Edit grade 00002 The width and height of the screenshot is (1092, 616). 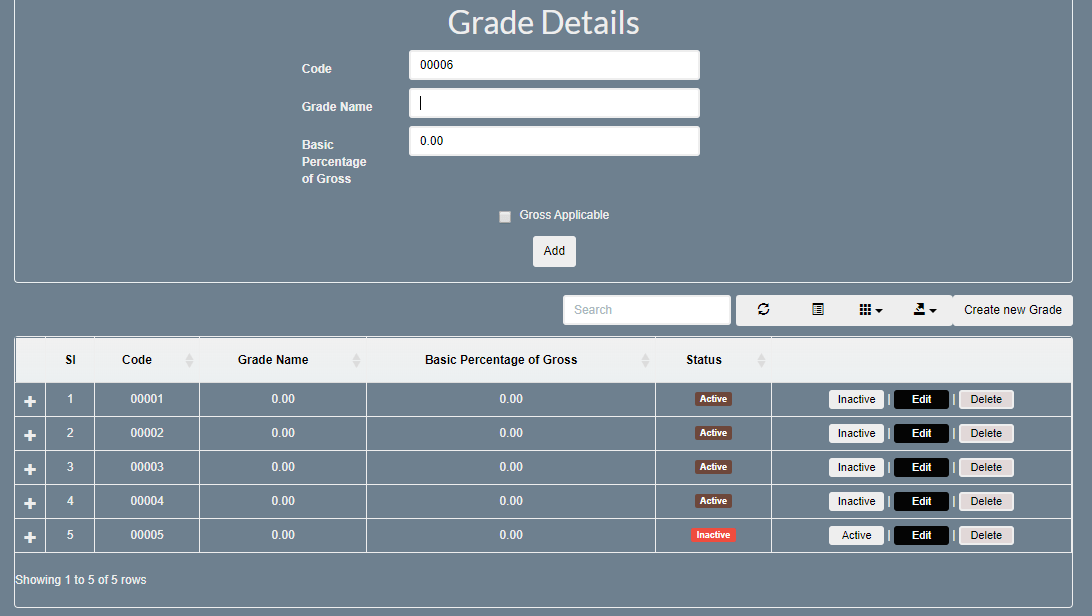pyautogui.click(x=920, y=433)
